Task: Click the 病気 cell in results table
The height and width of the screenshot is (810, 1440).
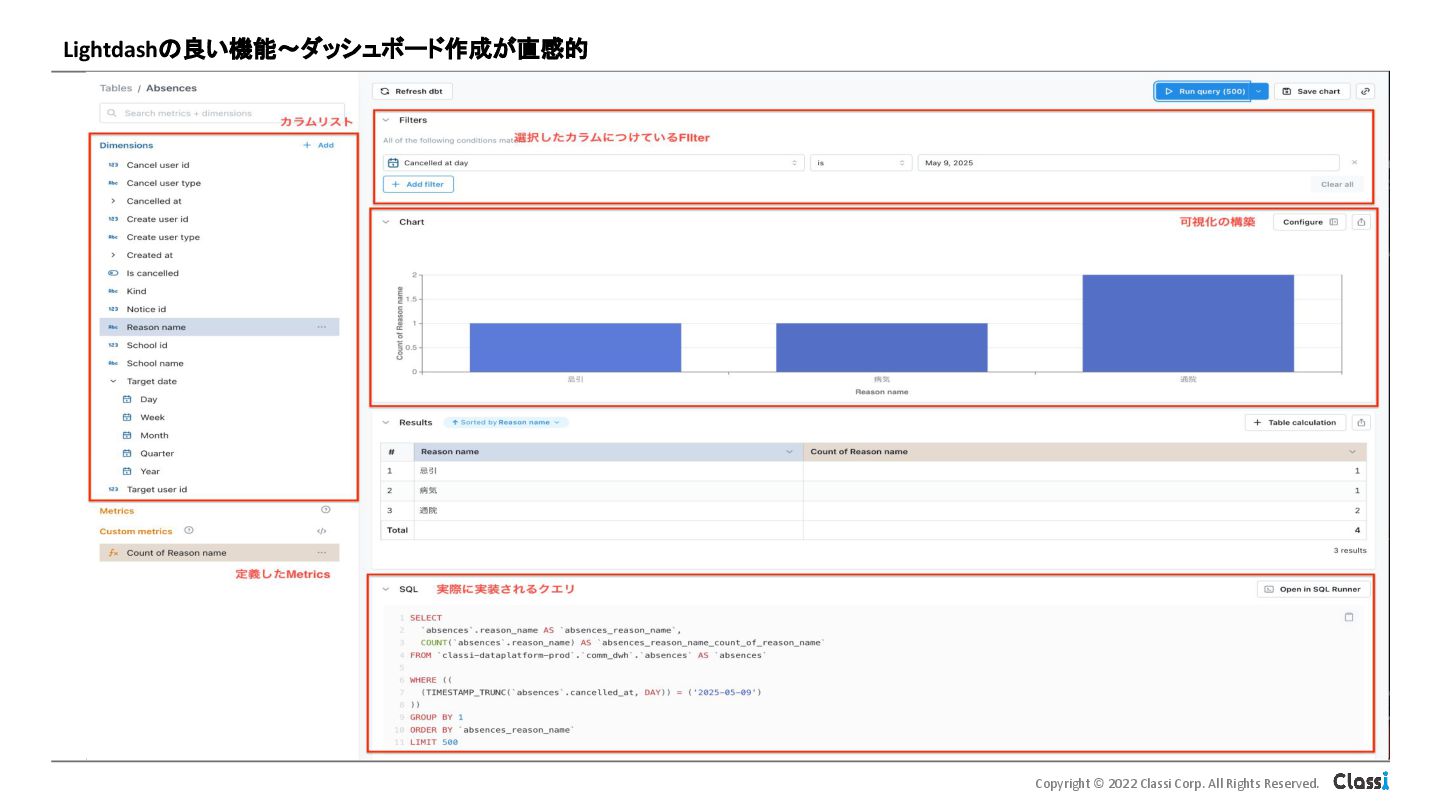Action: point(609,490)
